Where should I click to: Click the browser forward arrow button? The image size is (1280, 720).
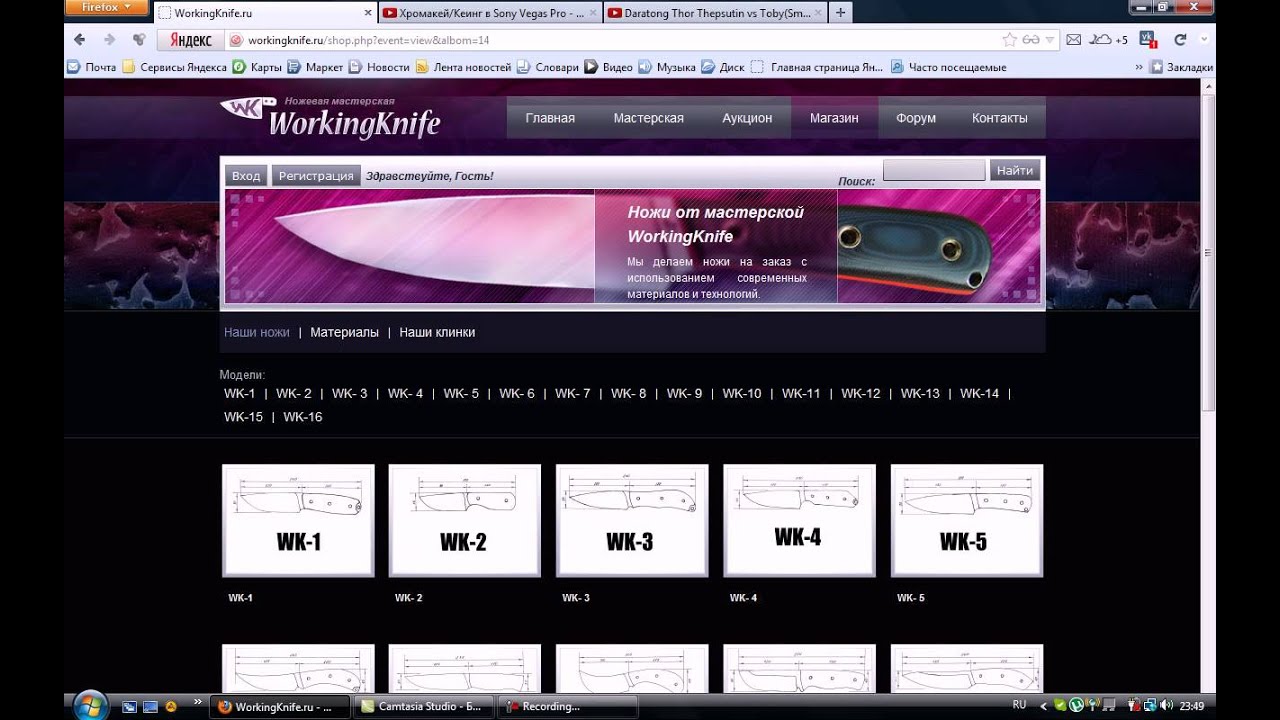click(109, 40)
